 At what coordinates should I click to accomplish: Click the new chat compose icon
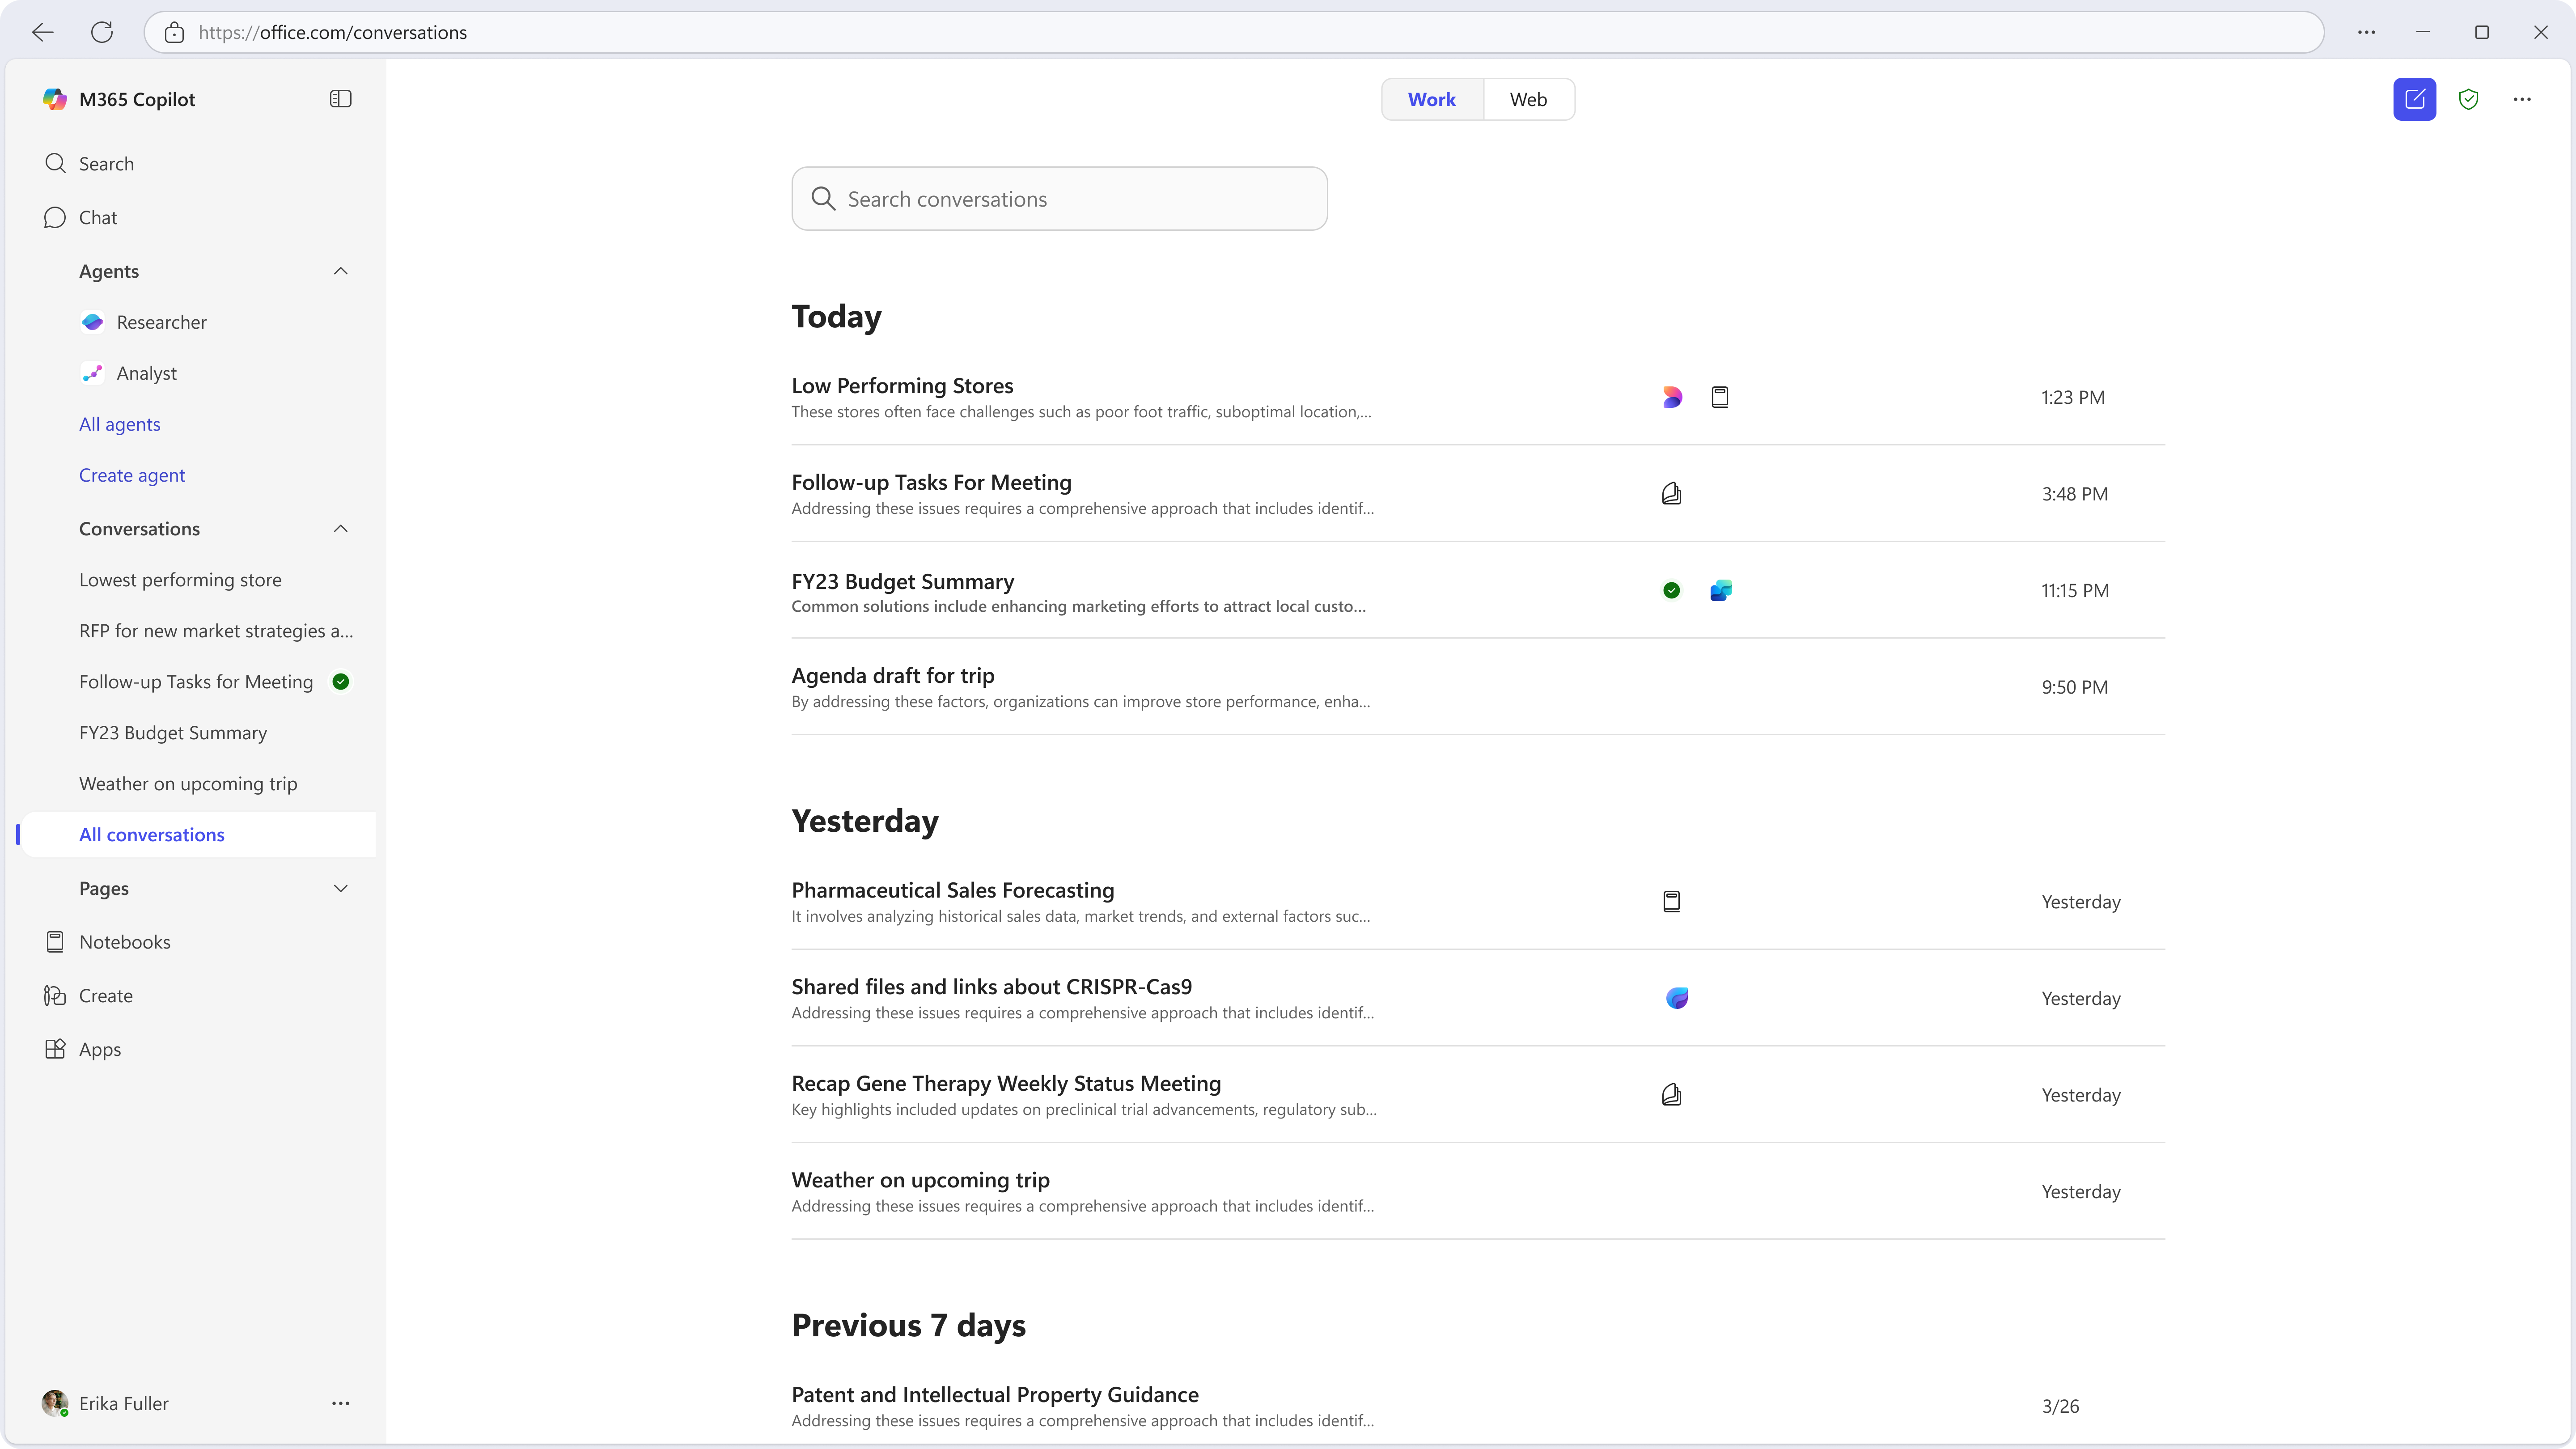tap(2414, 99)
